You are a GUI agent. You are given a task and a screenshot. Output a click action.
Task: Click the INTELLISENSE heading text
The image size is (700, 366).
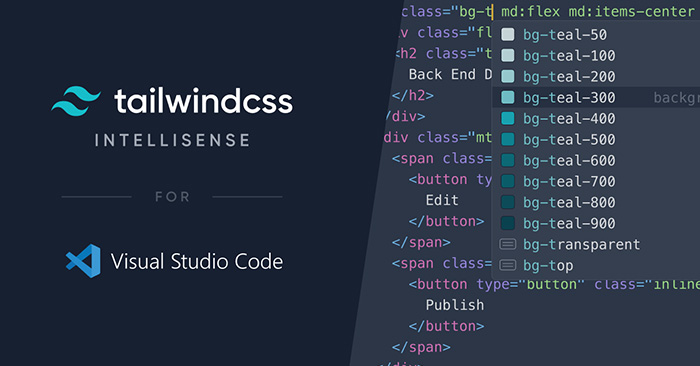(172, 140)
